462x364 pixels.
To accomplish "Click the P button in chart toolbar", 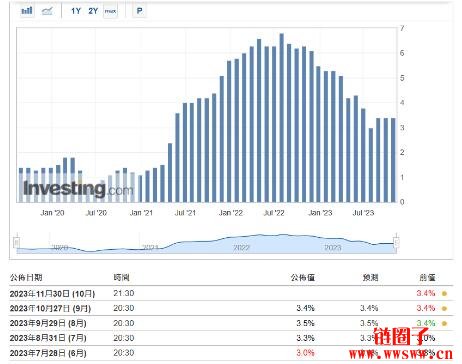I will (x=139, y=11).
